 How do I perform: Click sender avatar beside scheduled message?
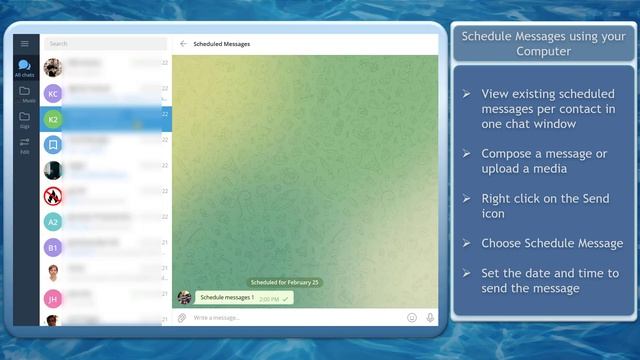coord(184,298)
